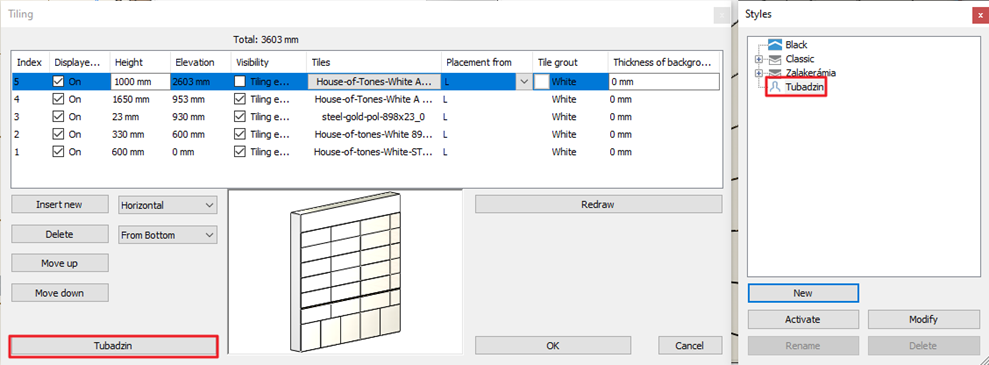Screen dimensions: 989x365
Task: Click the white Tile grout color swatch
Action: click(x=542, y=81)
